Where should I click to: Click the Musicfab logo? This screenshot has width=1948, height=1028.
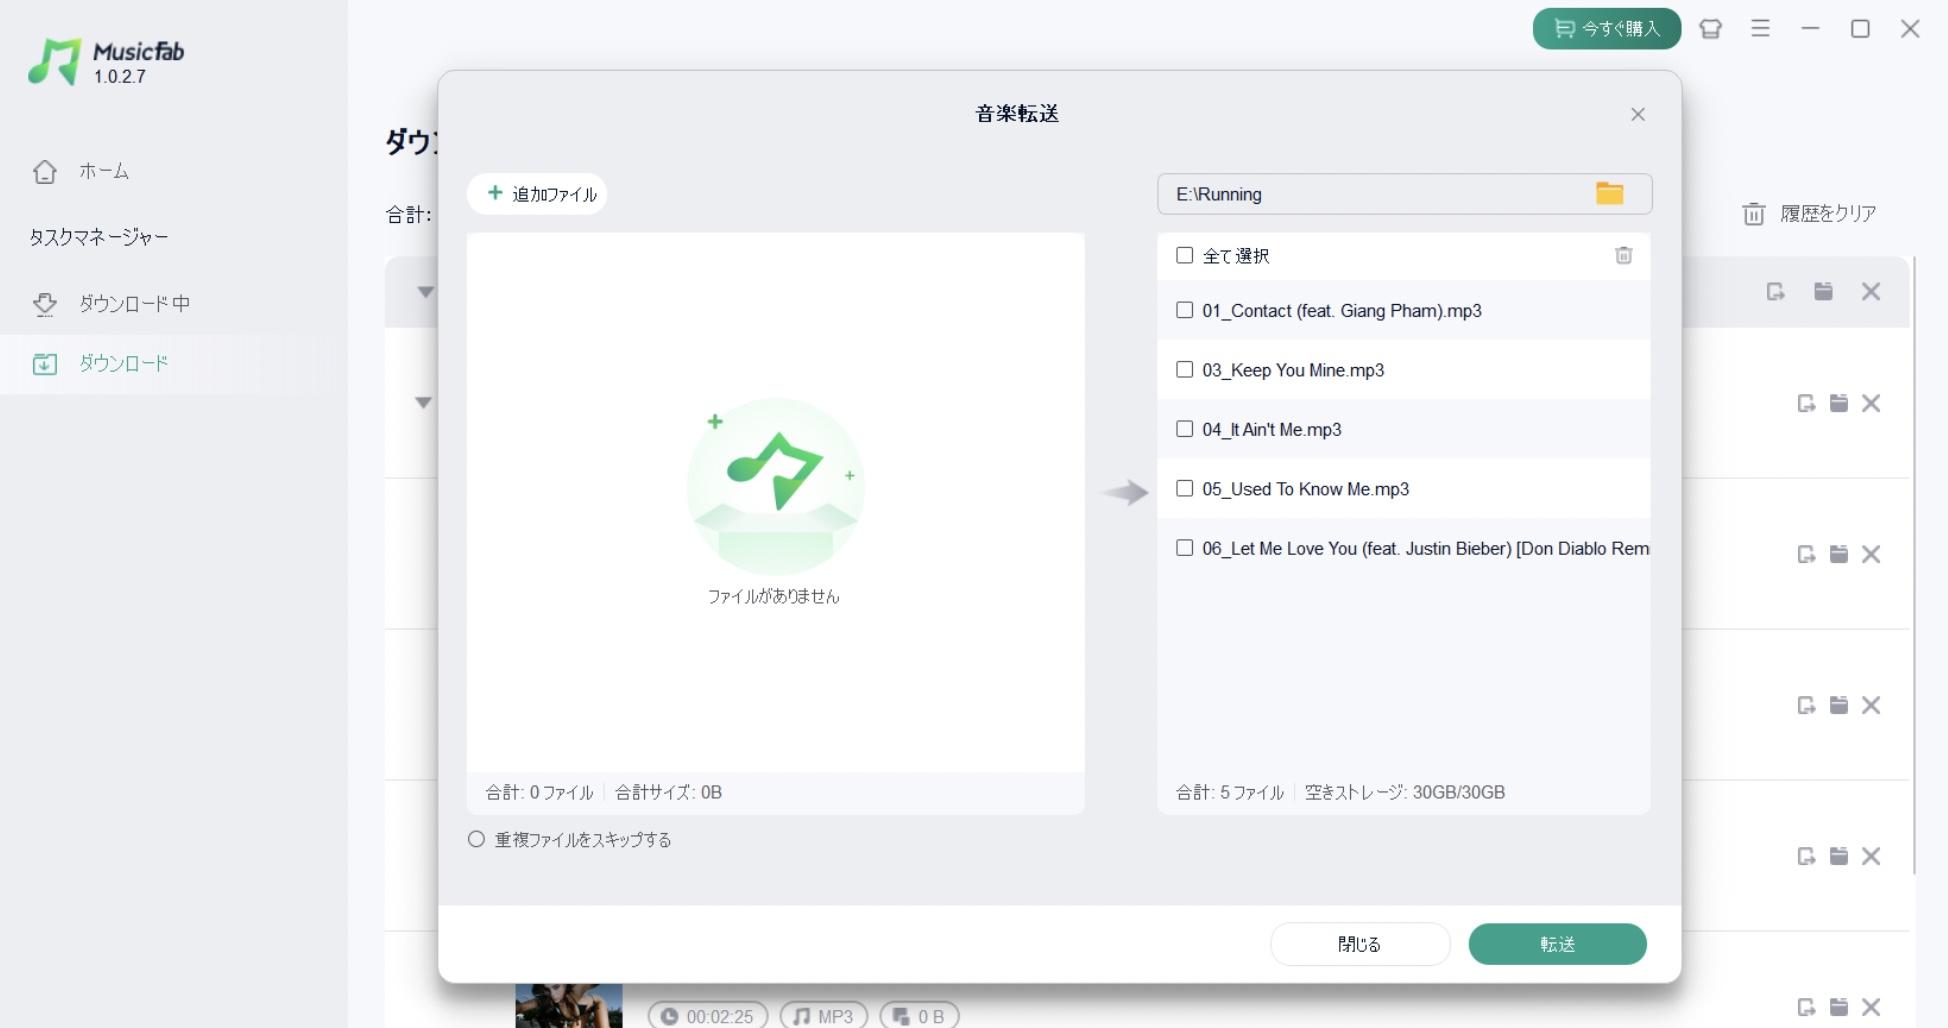pyautogui.click(x=106, y=62)
